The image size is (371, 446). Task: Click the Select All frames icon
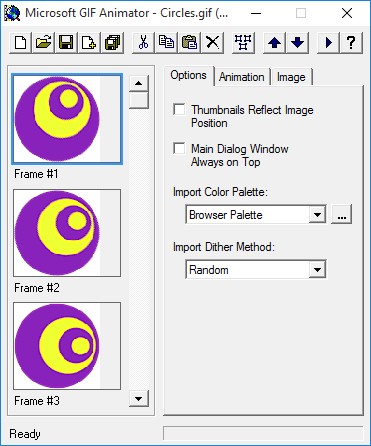tap(243, 43)
